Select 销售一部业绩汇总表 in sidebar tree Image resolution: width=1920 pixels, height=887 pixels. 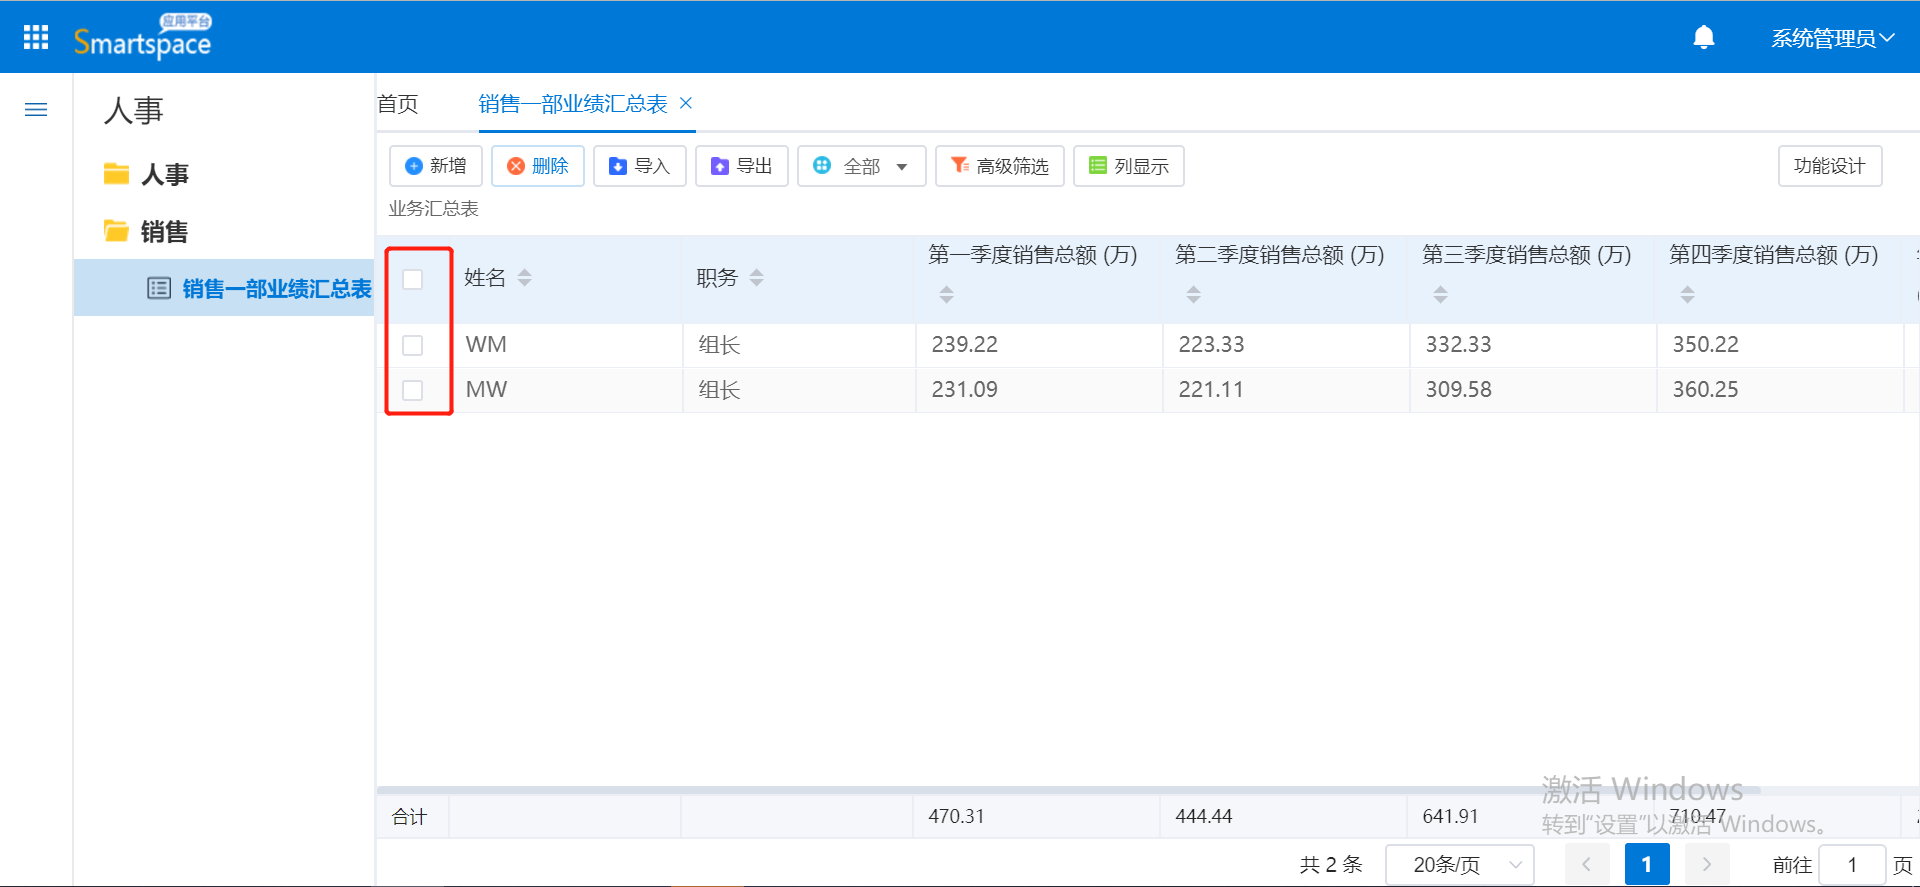click(224, 288)
